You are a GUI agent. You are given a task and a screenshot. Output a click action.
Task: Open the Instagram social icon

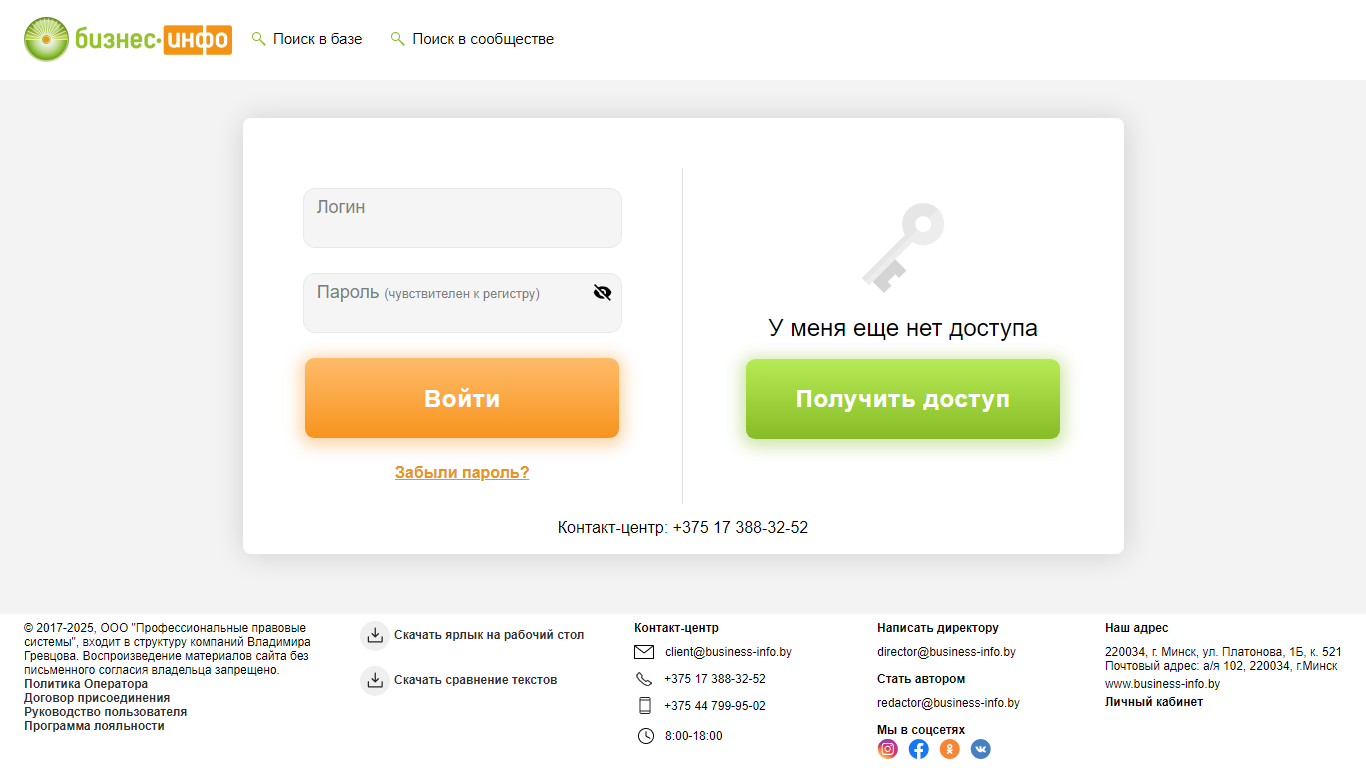coord(888,749)
